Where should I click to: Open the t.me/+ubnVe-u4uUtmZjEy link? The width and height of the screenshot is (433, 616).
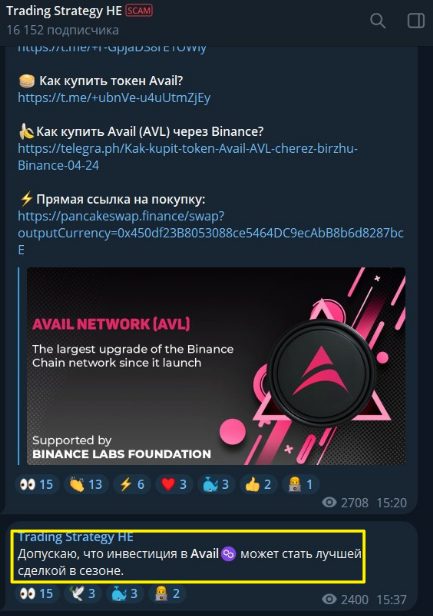[114, 97]
